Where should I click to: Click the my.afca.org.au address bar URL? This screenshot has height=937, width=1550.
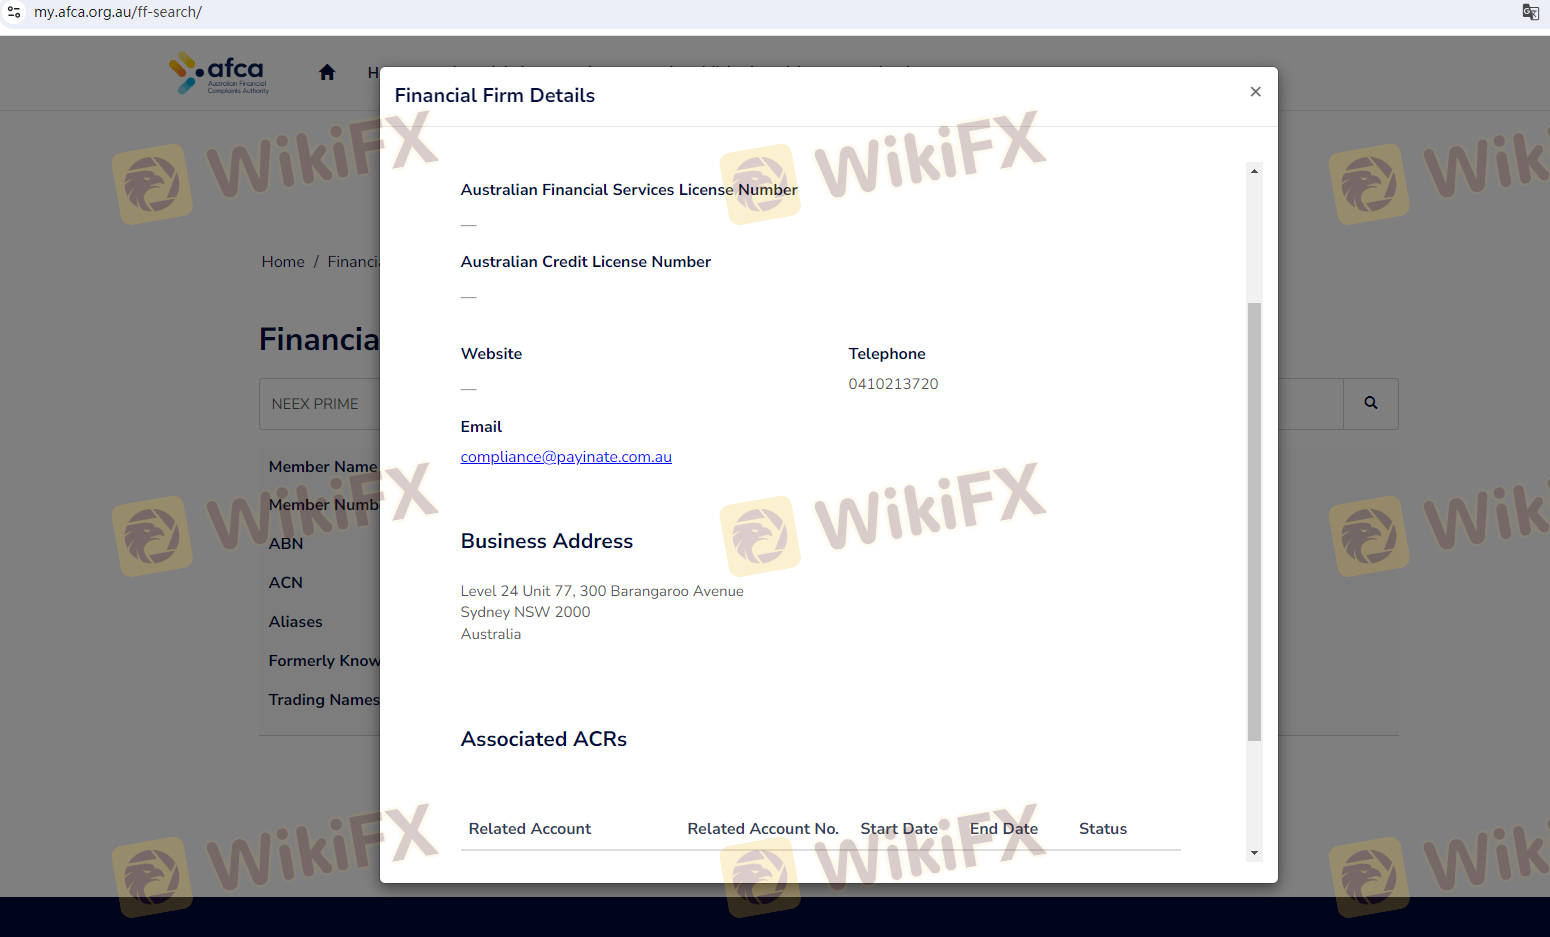pos(118,12)
